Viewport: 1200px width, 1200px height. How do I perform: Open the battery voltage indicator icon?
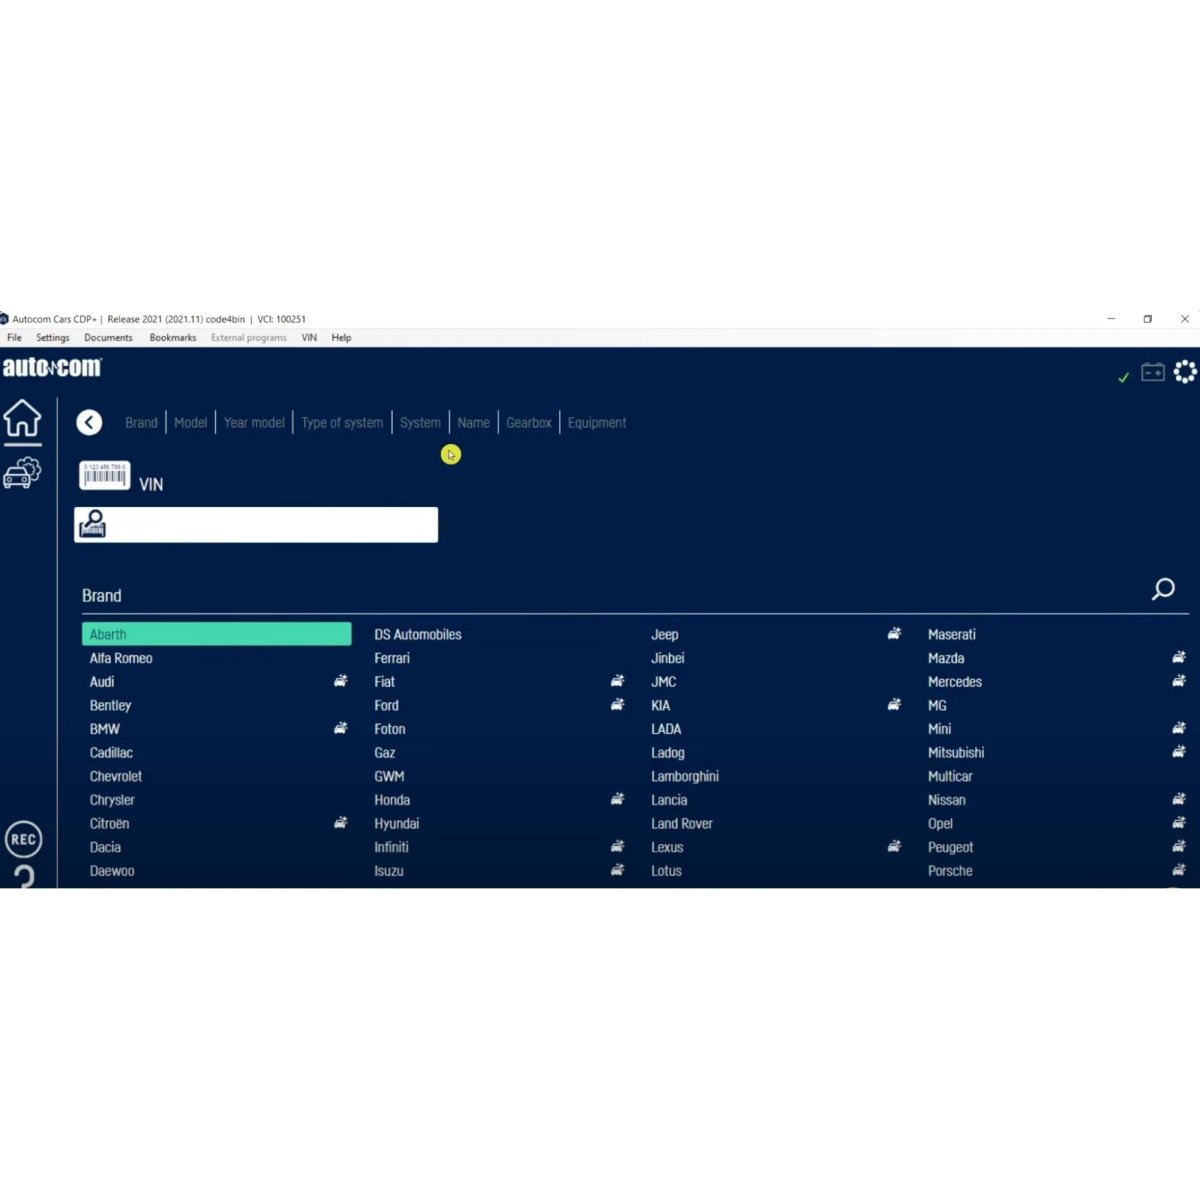pos(1153,372)
